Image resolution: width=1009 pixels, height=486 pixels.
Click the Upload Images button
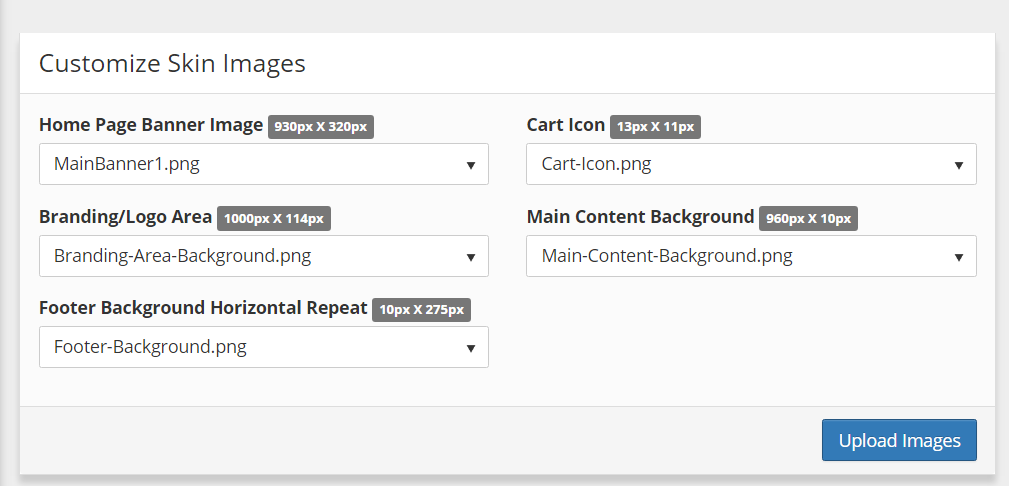tap(899, 440)
